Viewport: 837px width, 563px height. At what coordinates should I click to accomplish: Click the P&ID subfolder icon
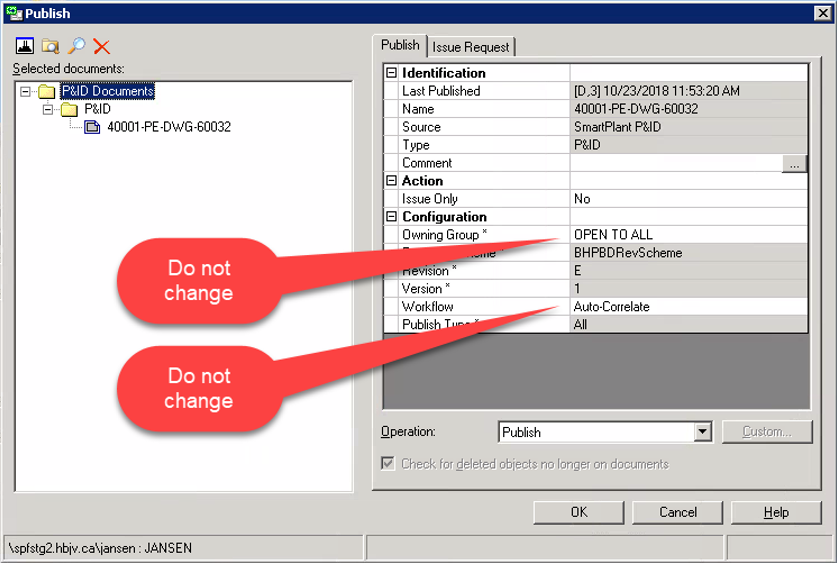click(x=69, y=109)
